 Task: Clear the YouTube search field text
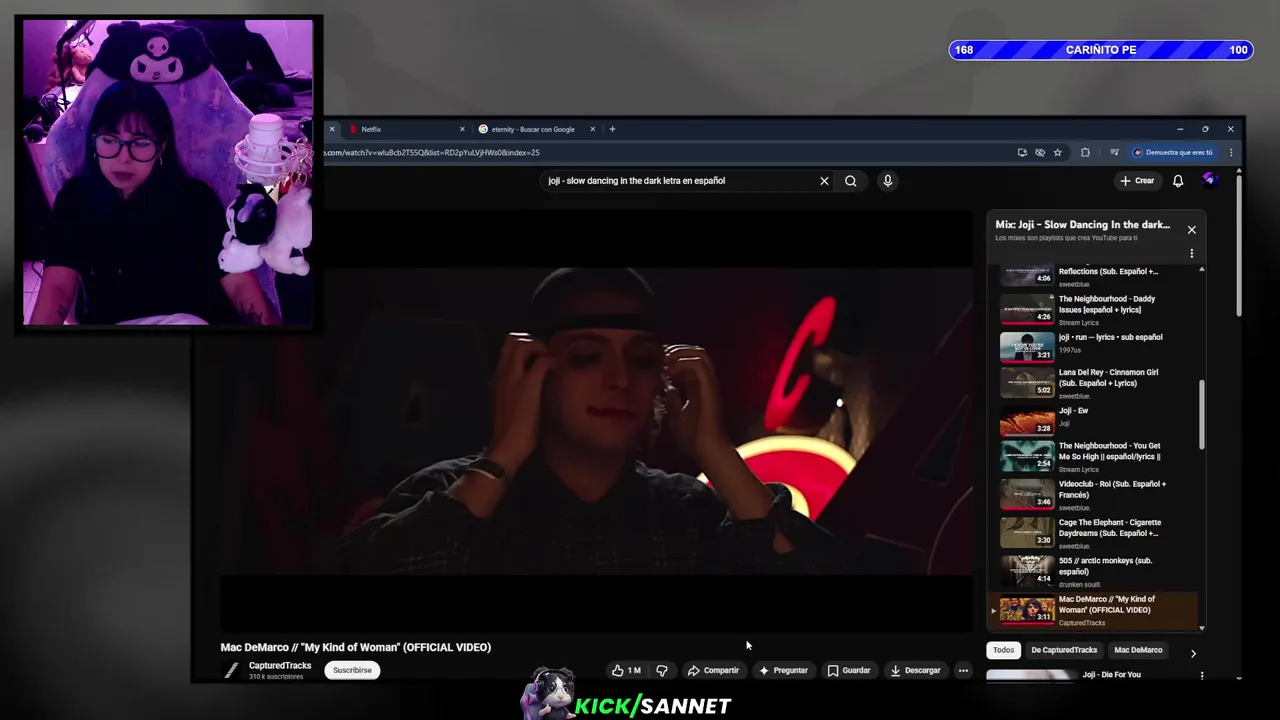point(824,181)
